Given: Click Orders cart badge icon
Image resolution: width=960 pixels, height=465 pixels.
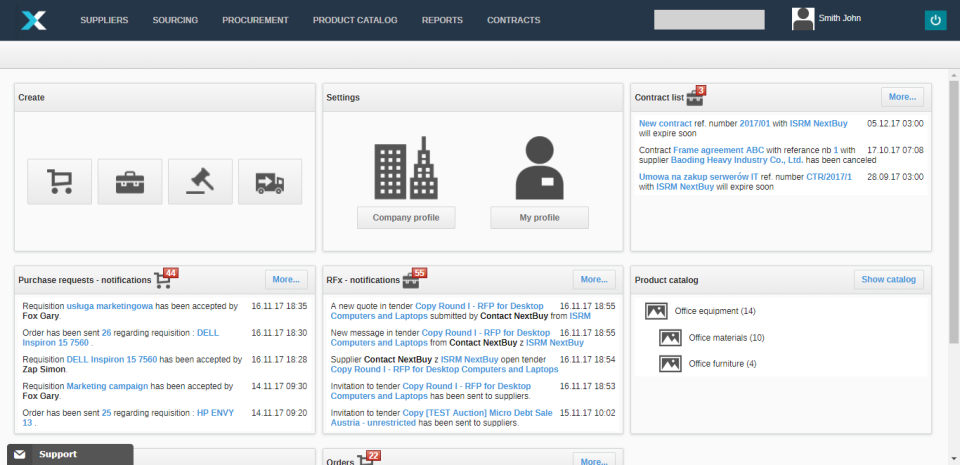Looking at the screenshot, I should [x=369, y=459].
